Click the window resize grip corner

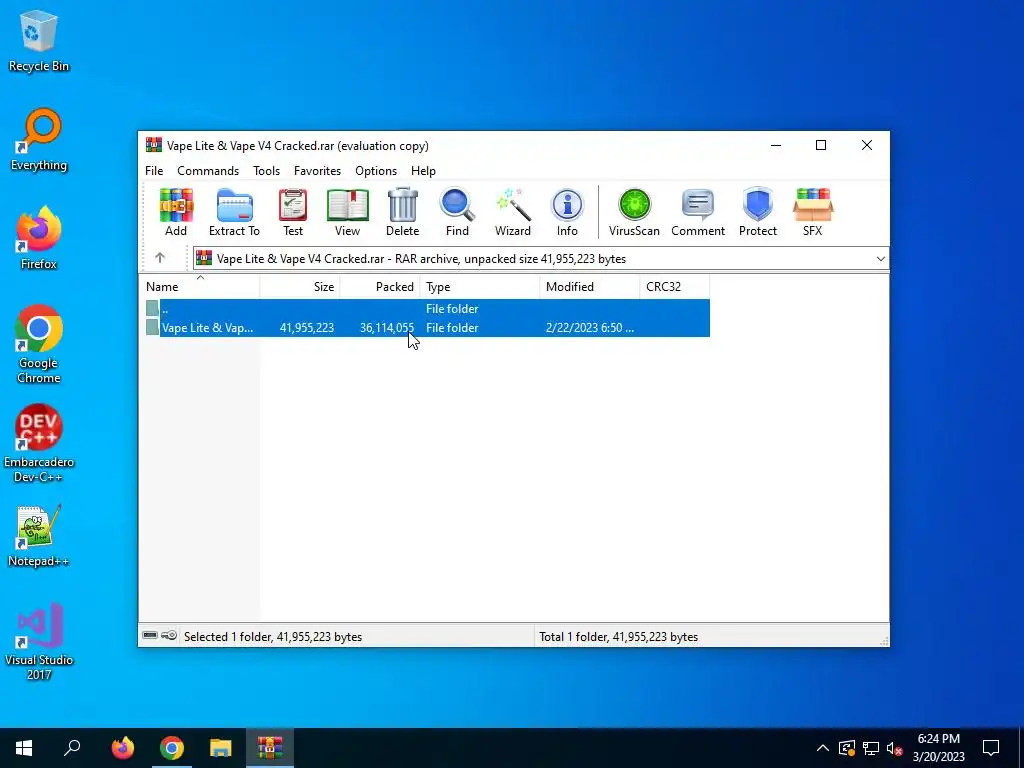click(884, 641)
